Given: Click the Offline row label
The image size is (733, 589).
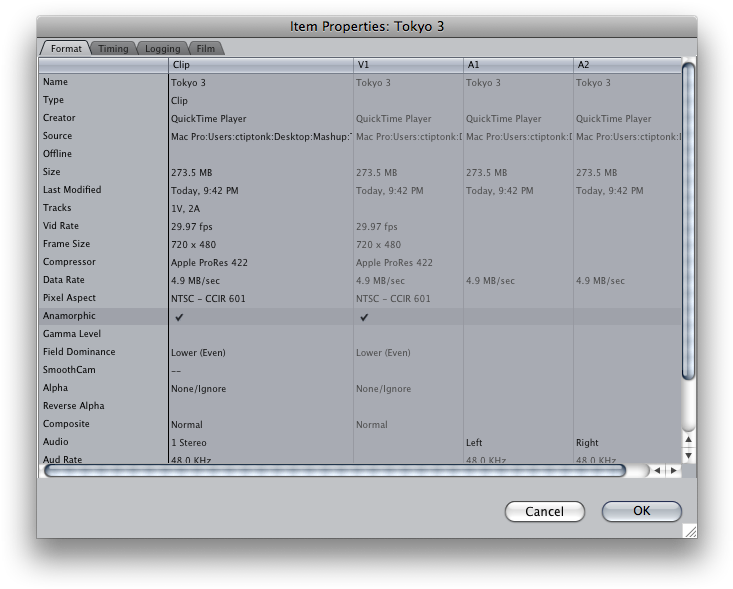Looking at the screenshot, I should [x=57, y=154].
